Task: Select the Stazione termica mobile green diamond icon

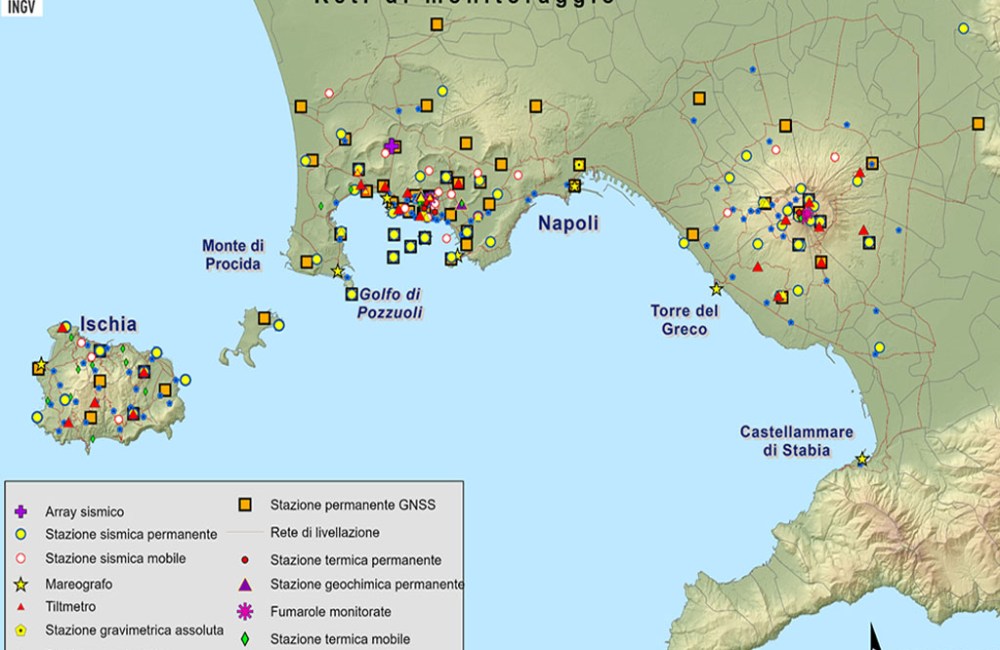Action: tap(245, 638)
